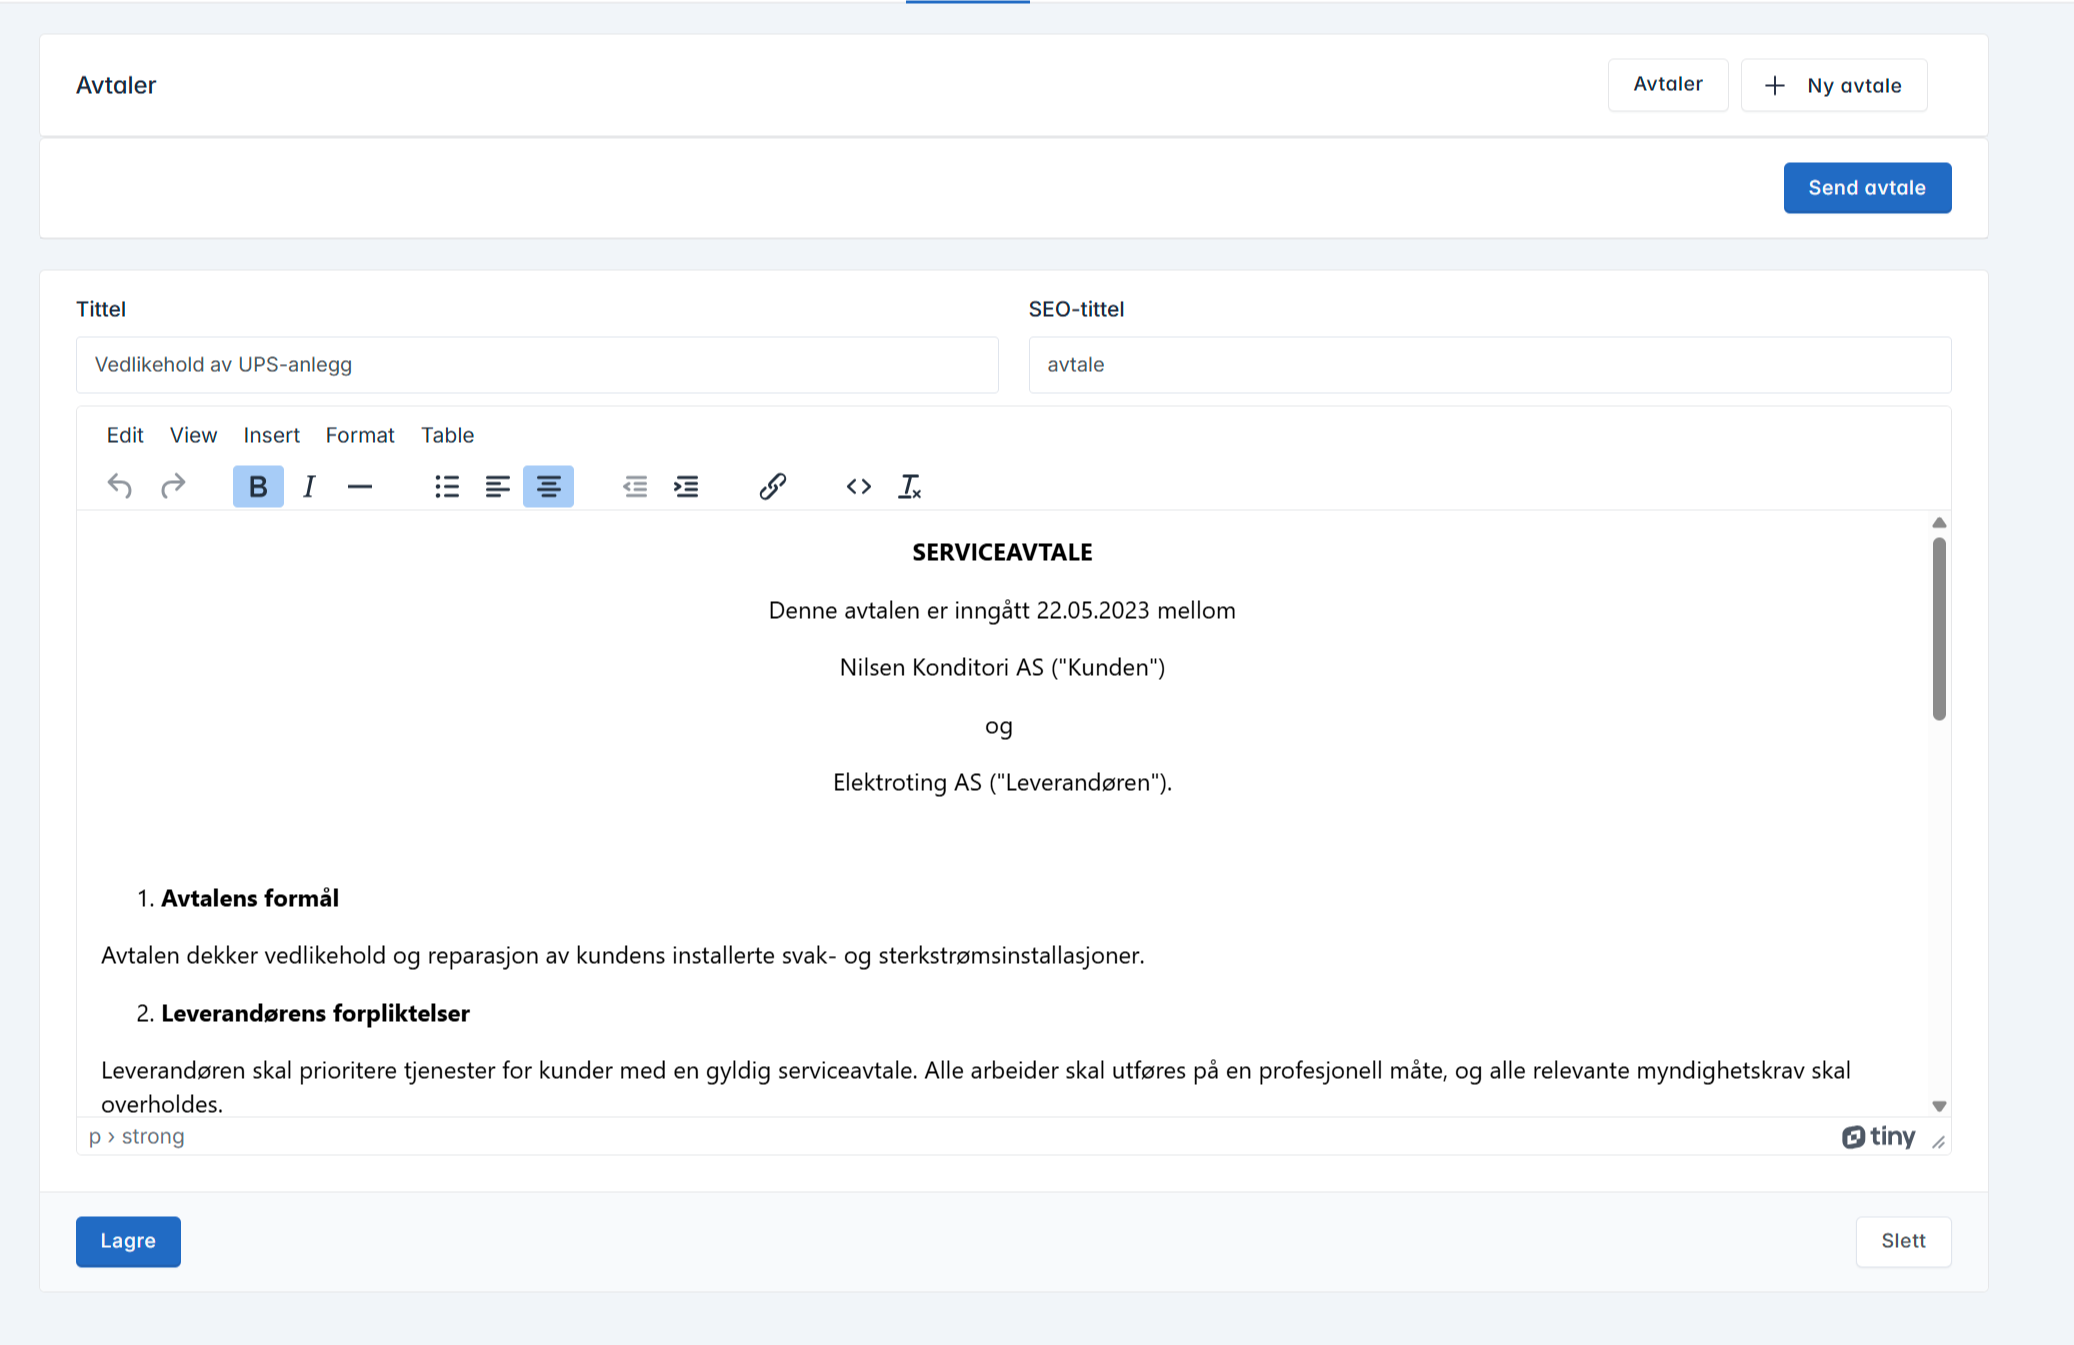Toggle bold formatting in editor
The width and height of the screenshot is (2074, 1345).
click(258, 486)
